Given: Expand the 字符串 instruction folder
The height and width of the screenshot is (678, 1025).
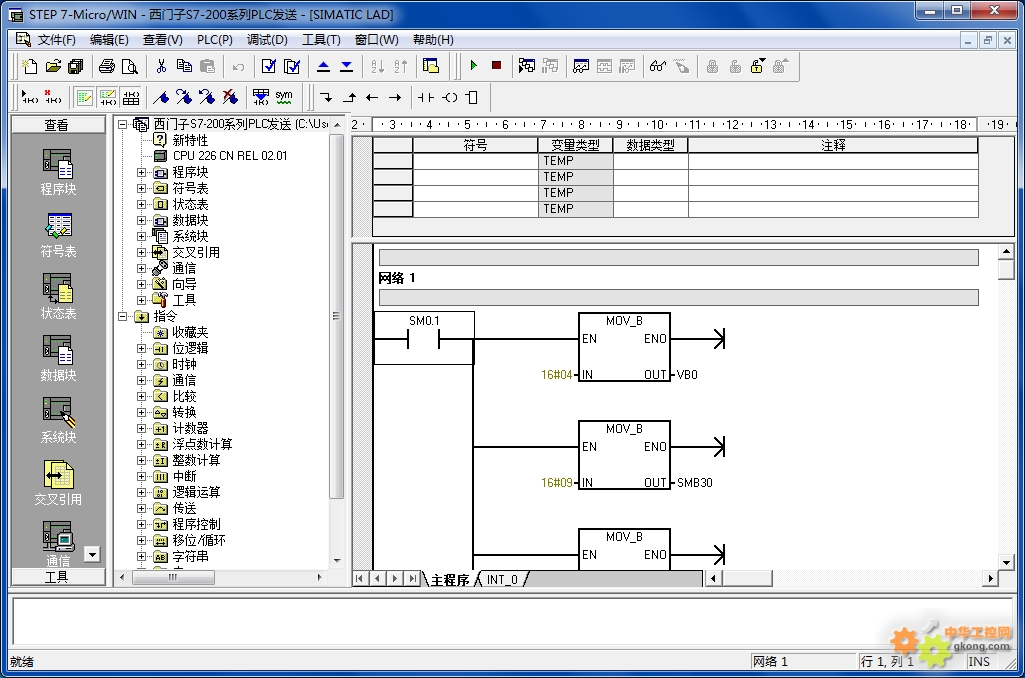Looking at the screenshot, I should (x=141, y=556).
